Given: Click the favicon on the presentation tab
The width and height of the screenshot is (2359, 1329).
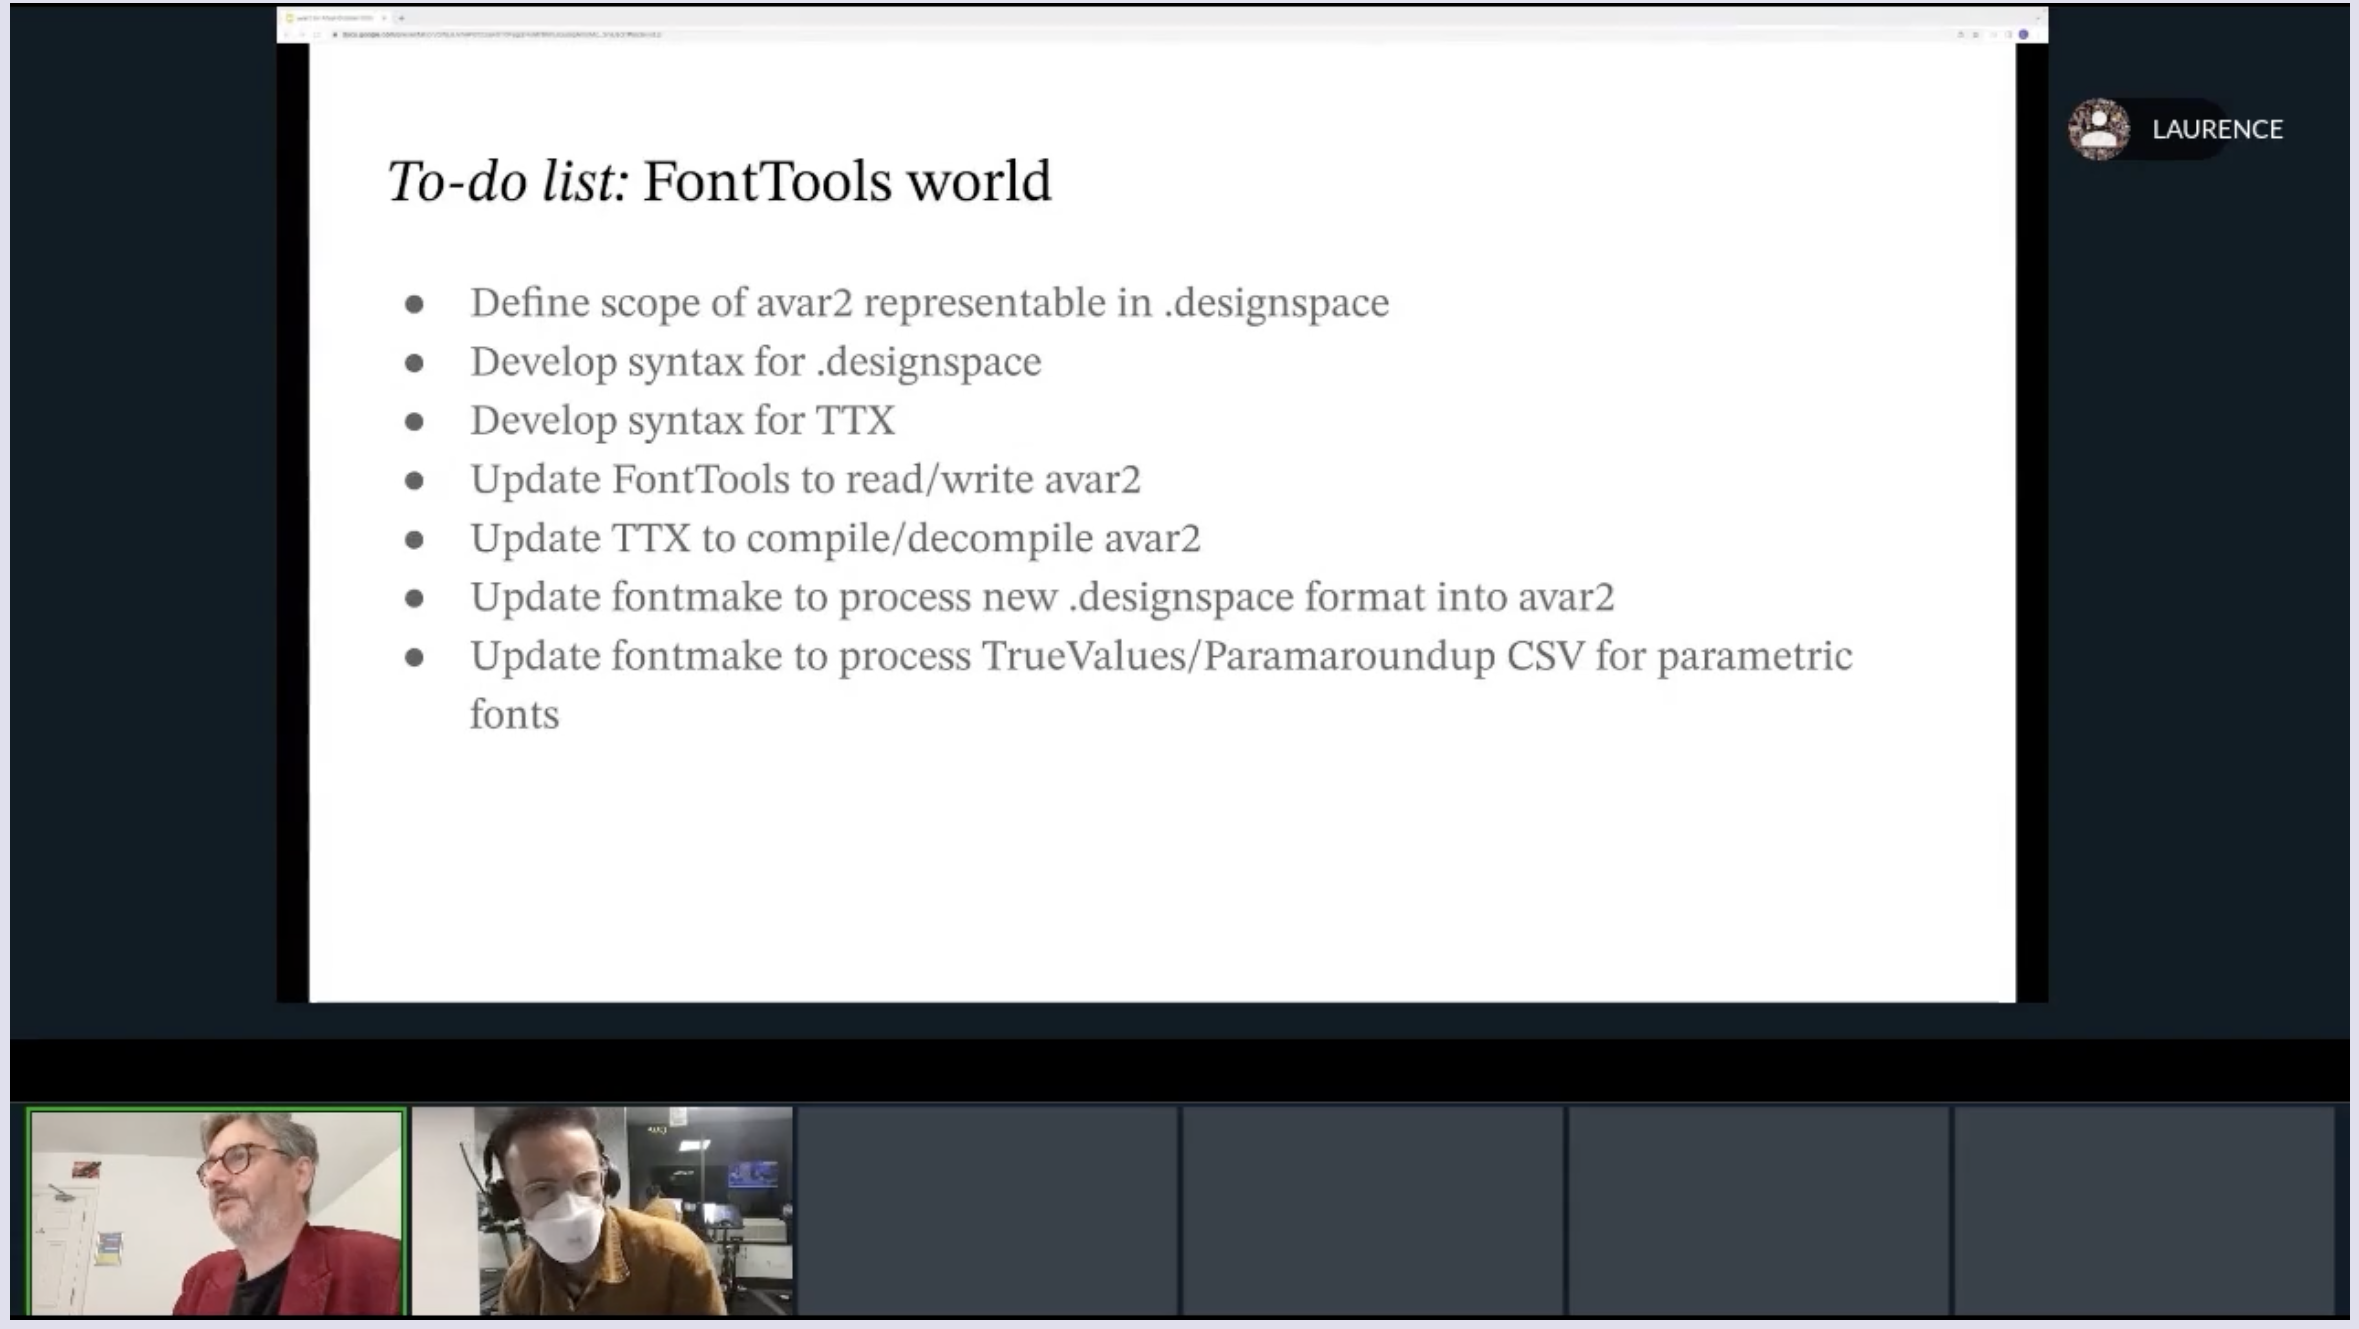Looking at the screenshot, I should pyautogui.click(x=290, y=17).
